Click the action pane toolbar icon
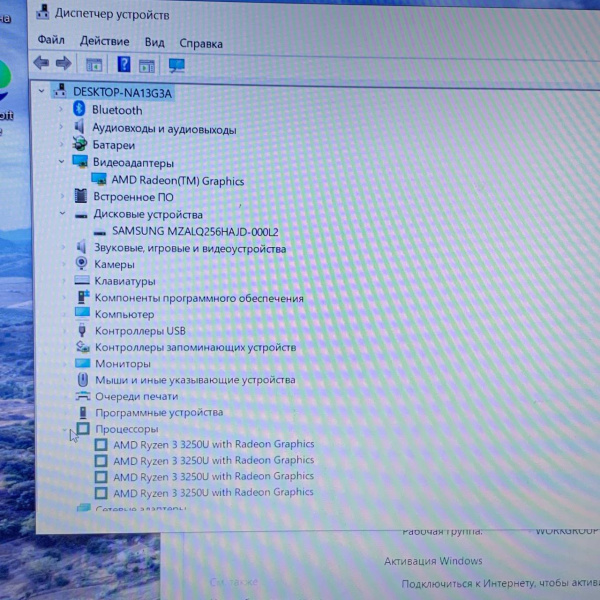The image size is (600, 600). [147, 66]
